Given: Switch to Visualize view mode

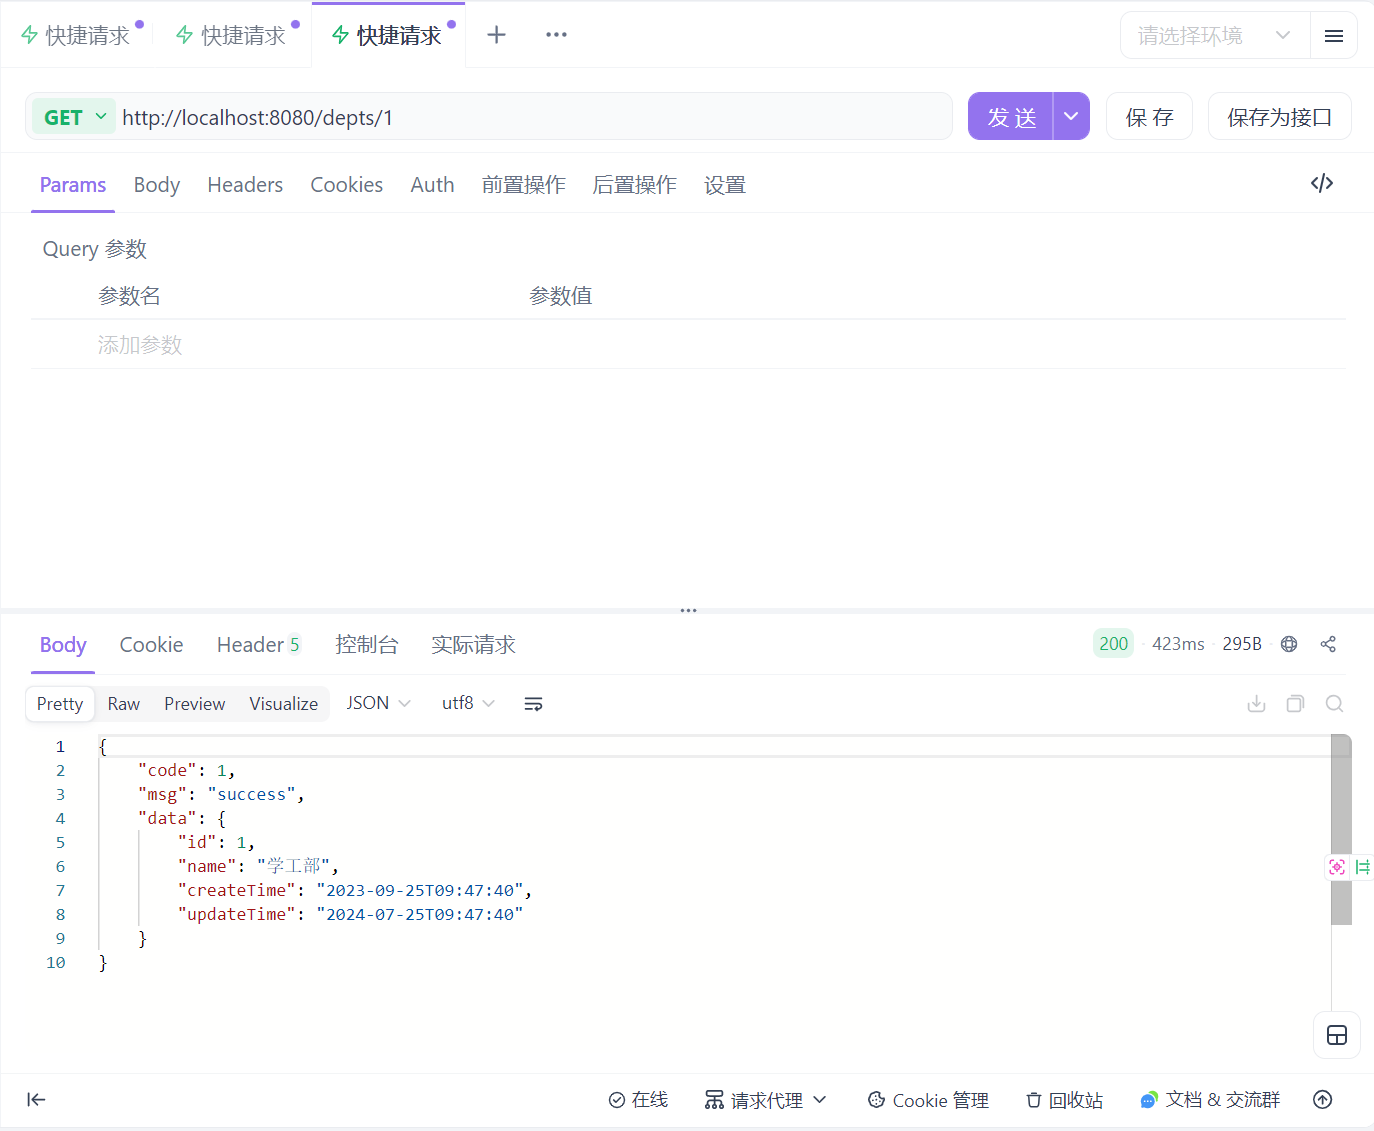Looking at the screenshot, I should [x=284, y=704].
